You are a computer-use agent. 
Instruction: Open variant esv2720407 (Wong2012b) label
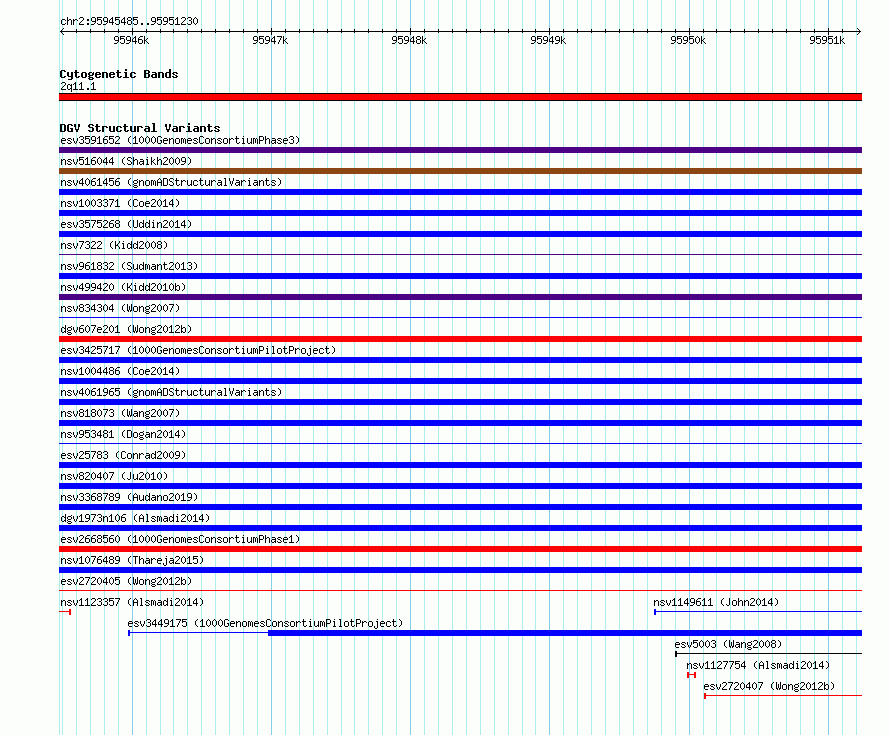tap(770, 686)
